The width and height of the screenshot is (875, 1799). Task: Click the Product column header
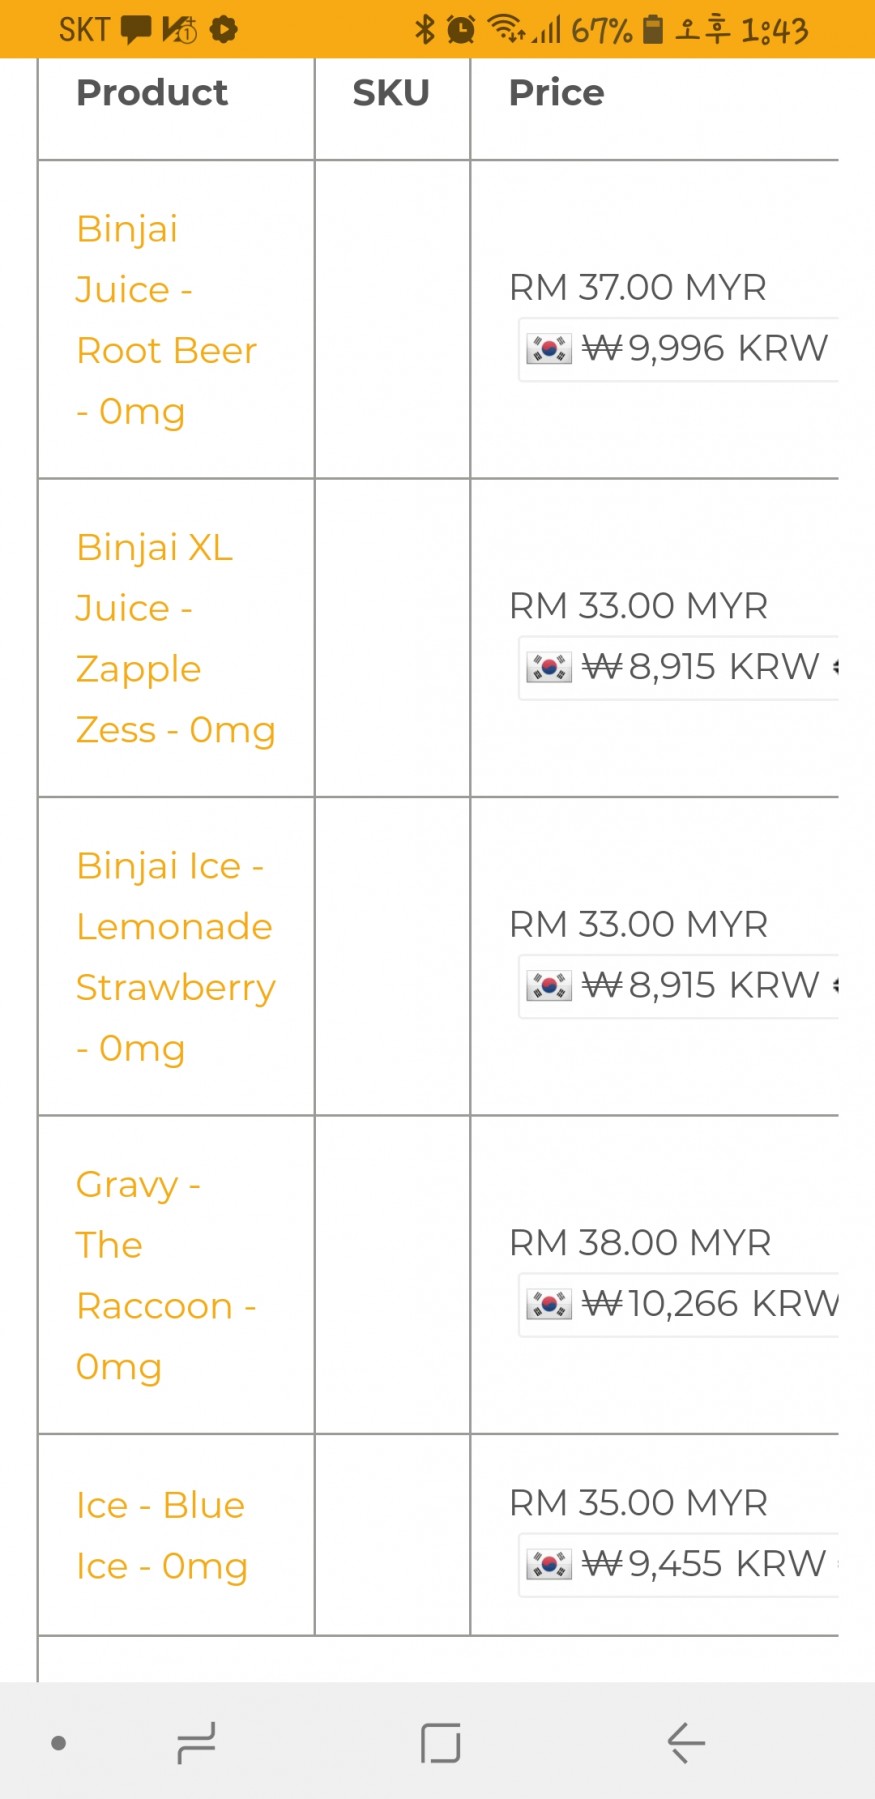[x=152, y=93]
